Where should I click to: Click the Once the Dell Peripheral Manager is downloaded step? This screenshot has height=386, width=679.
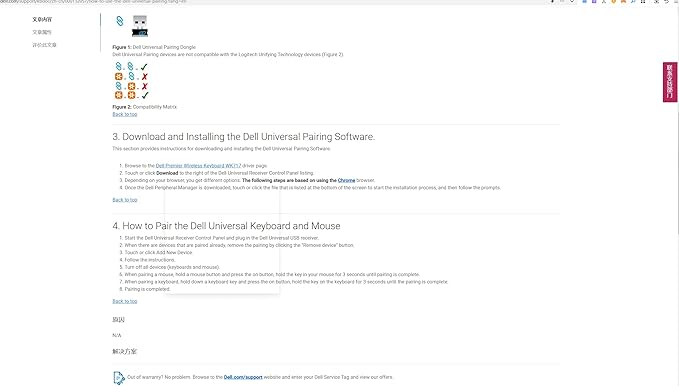[313, 188]
